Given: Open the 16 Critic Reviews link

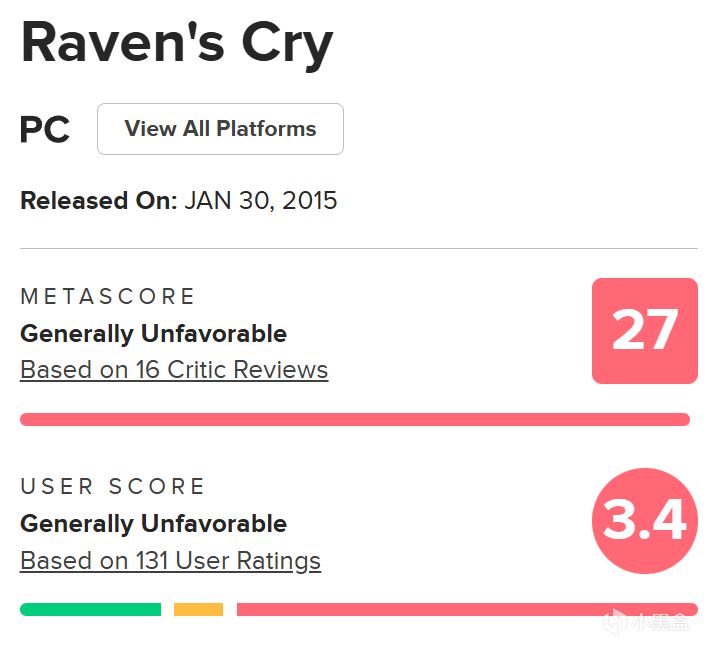Looking at the screenshot, I should 174,370.
